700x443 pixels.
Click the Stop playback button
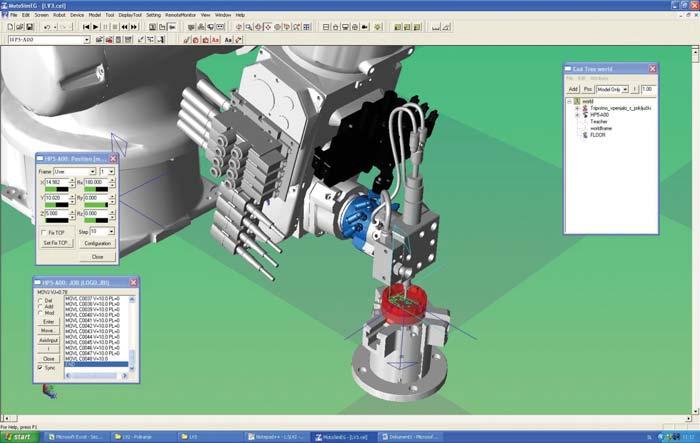click(115, 27)
